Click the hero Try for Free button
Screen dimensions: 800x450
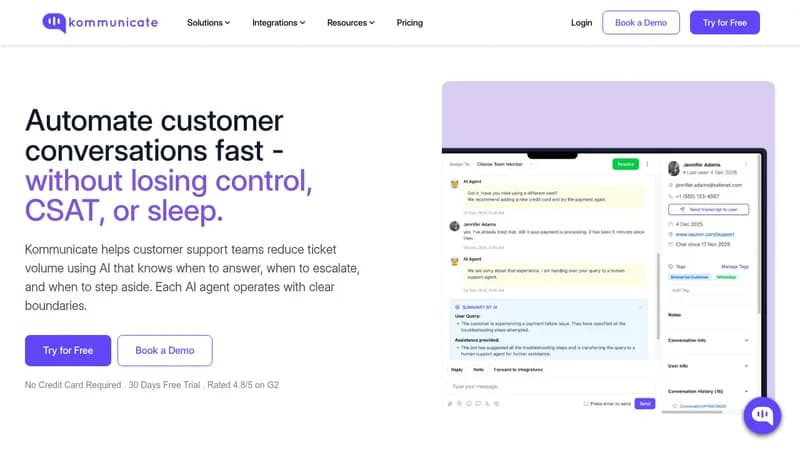click(x=68, y=351)
